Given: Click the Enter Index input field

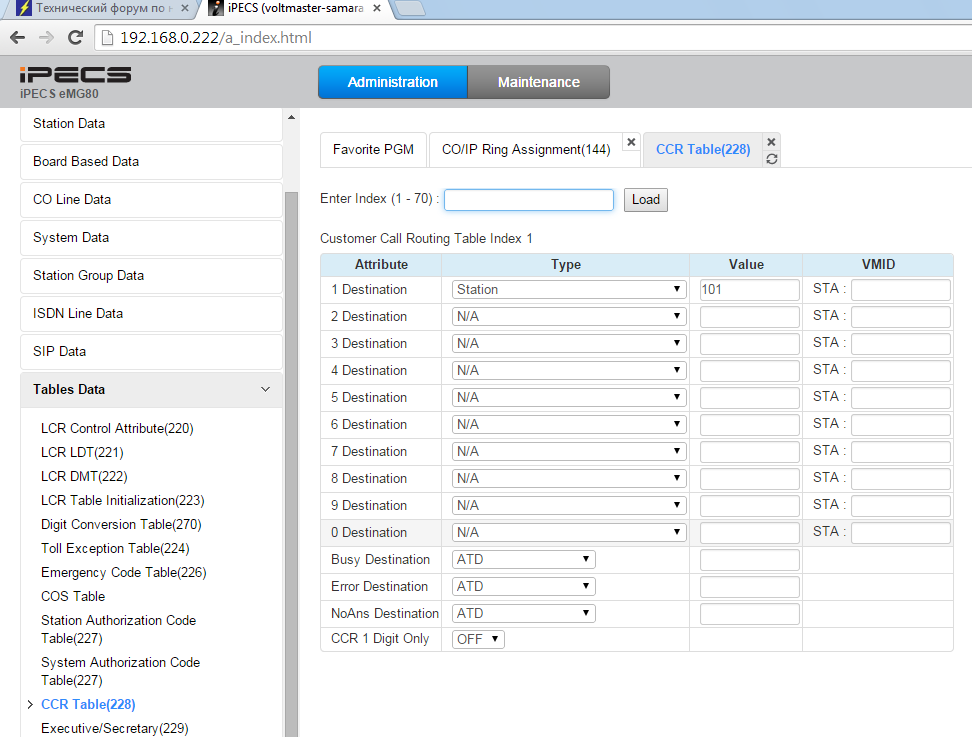Looking at the screenshot, I should point(528,200).
